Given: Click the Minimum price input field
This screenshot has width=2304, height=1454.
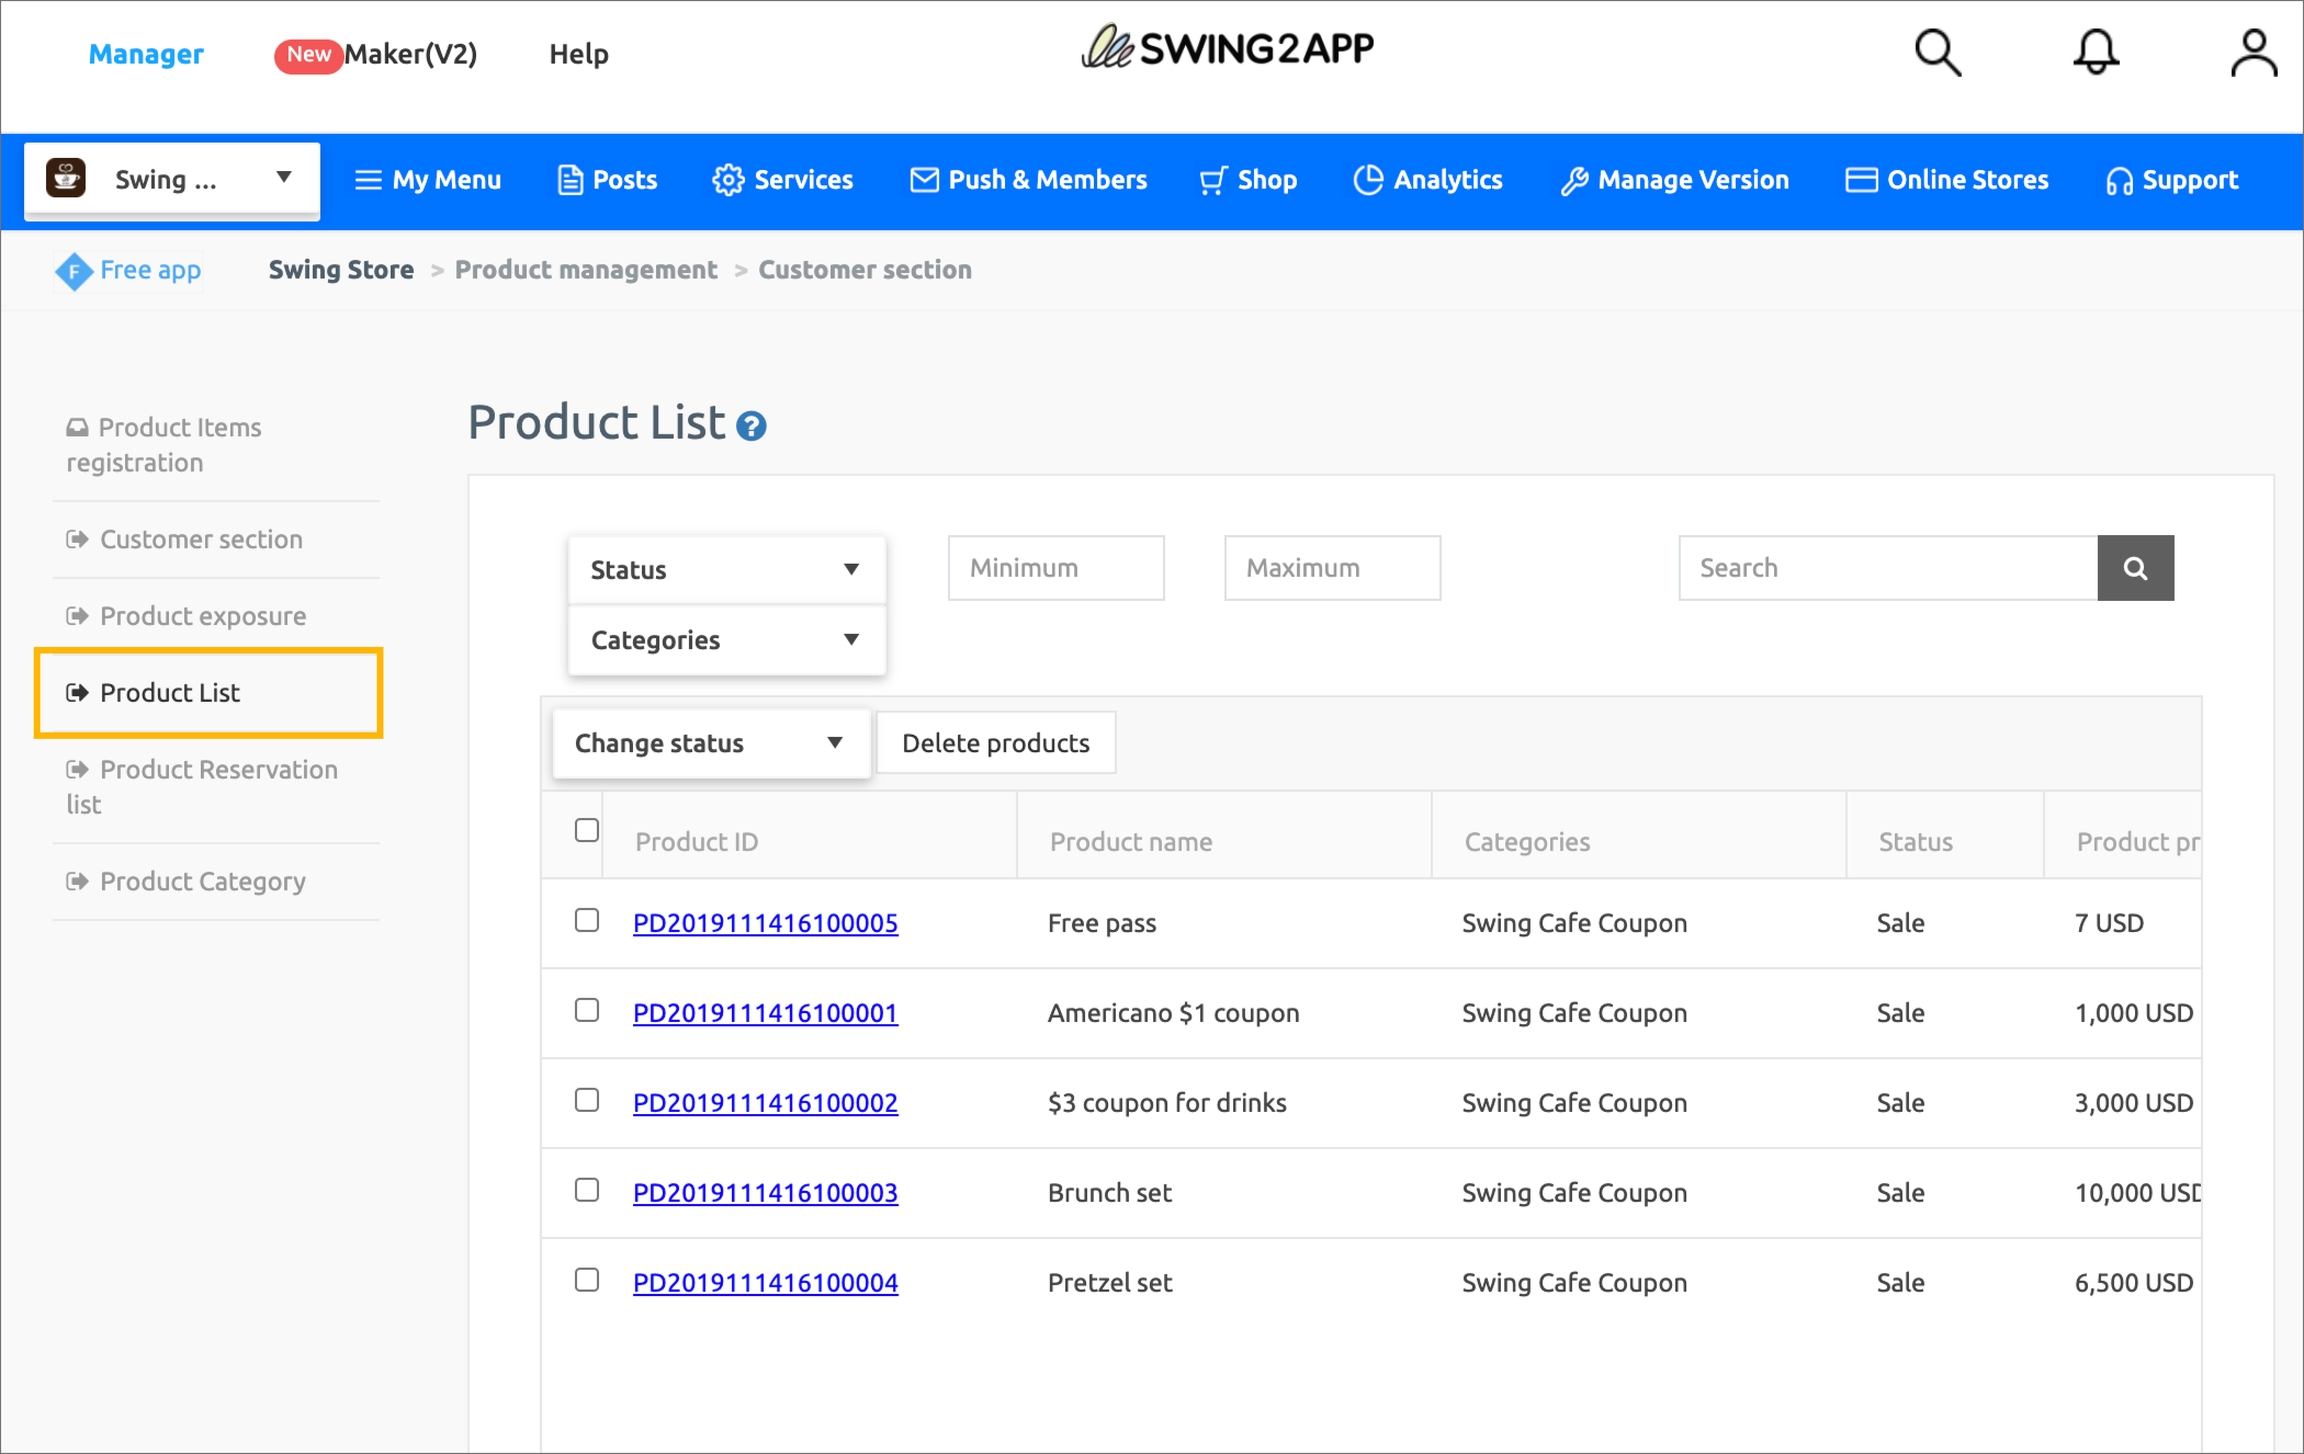Looking at the screenshot, I should click(x=1056, y=568).
